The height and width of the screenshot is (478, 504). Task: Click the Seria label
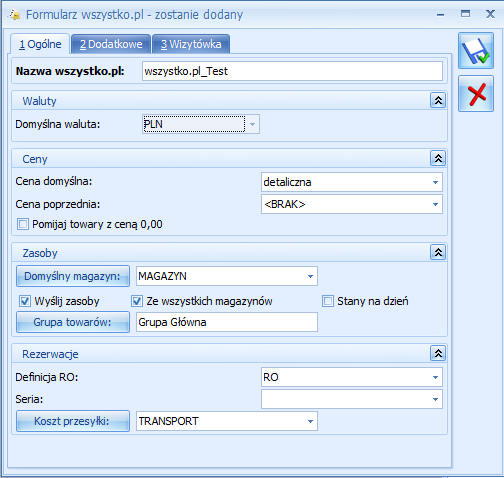(x=29, y=399)
